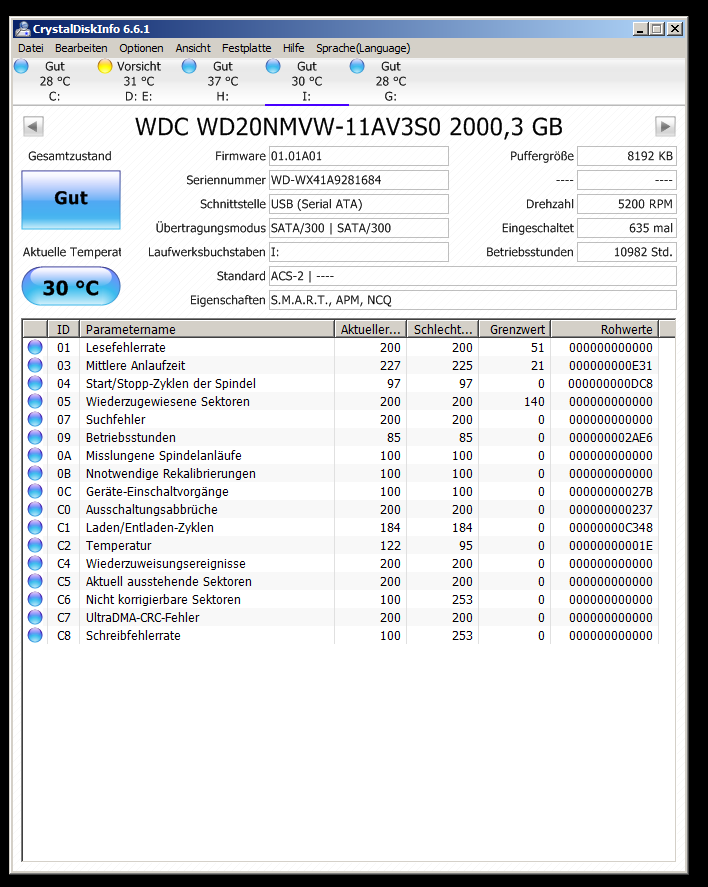Viewport: 708px width, 887px height.
Task: Click status orb of UltraDMA-CRC-Fehler row
Action: tap(35, 617)
